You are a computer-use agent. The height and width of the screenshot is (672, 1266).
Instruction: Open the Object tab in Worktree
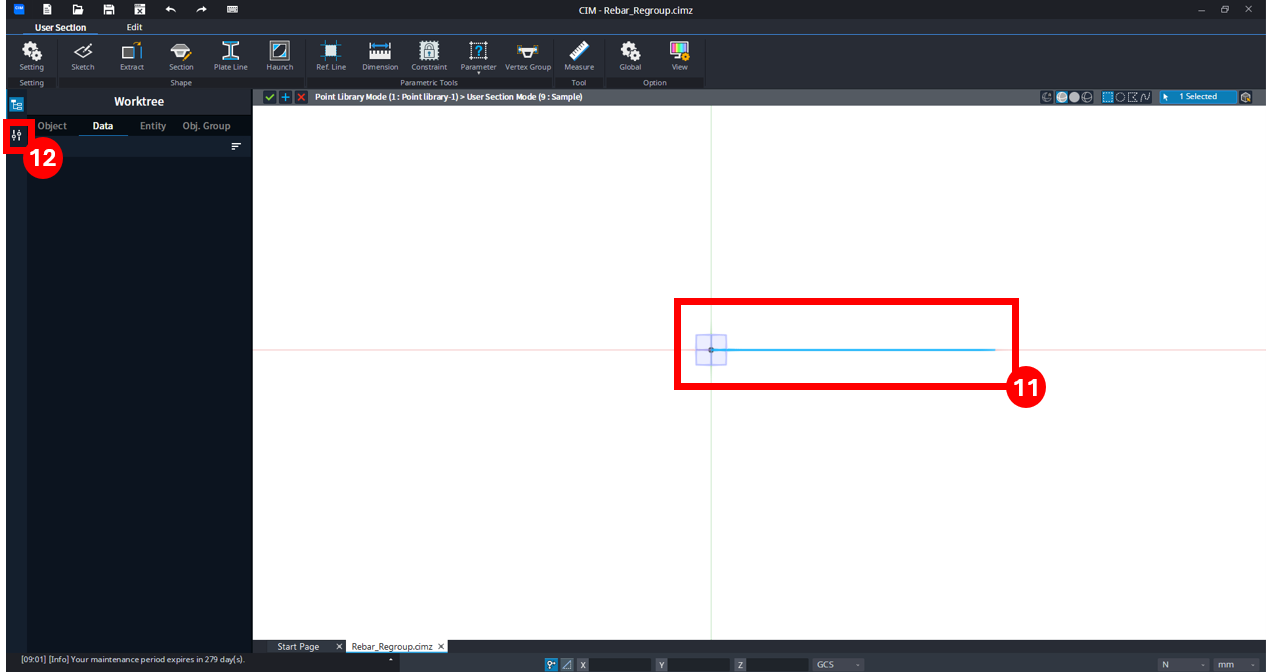click(52, 126)
